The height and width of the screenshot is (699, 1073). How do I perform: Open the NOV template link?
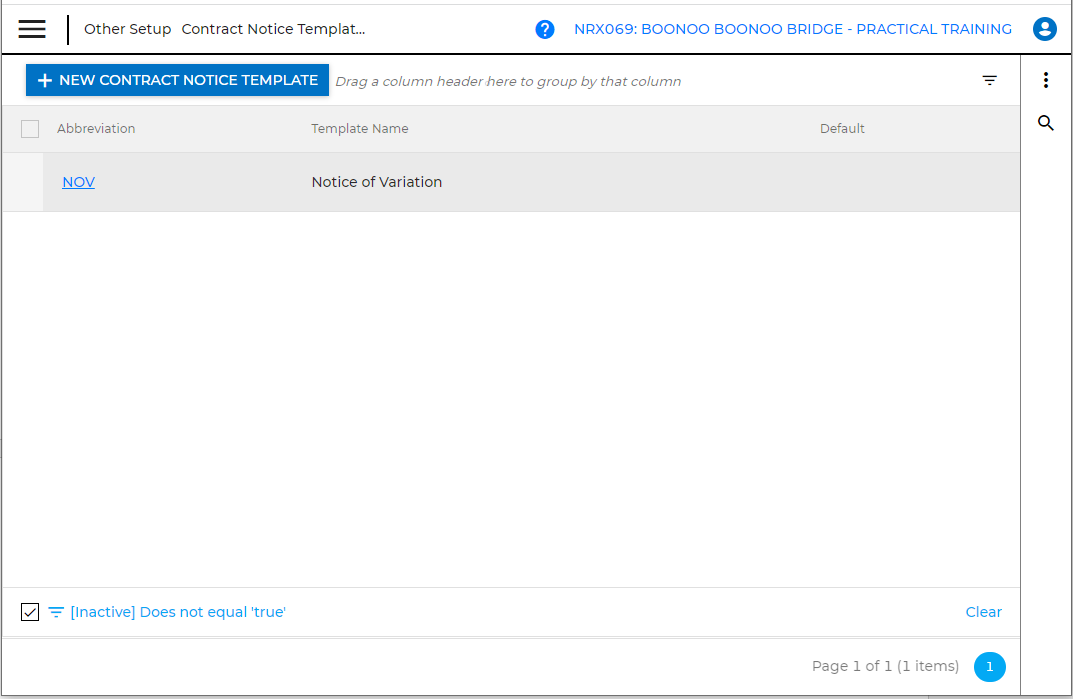[x=78, y=182]
